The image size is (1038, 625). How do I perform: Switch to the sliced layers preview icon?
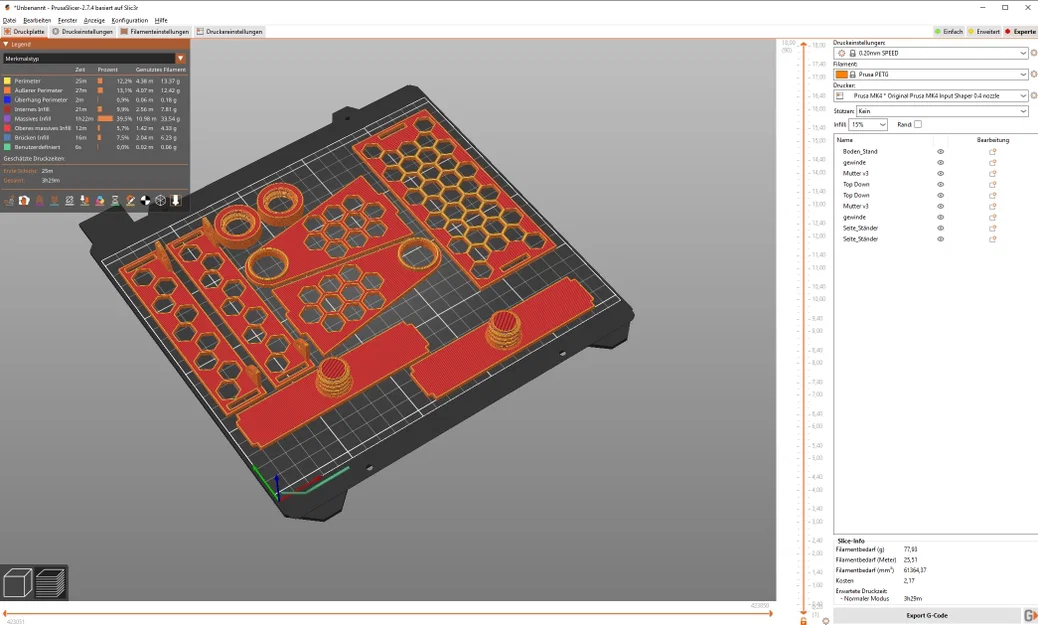(50, 583)
